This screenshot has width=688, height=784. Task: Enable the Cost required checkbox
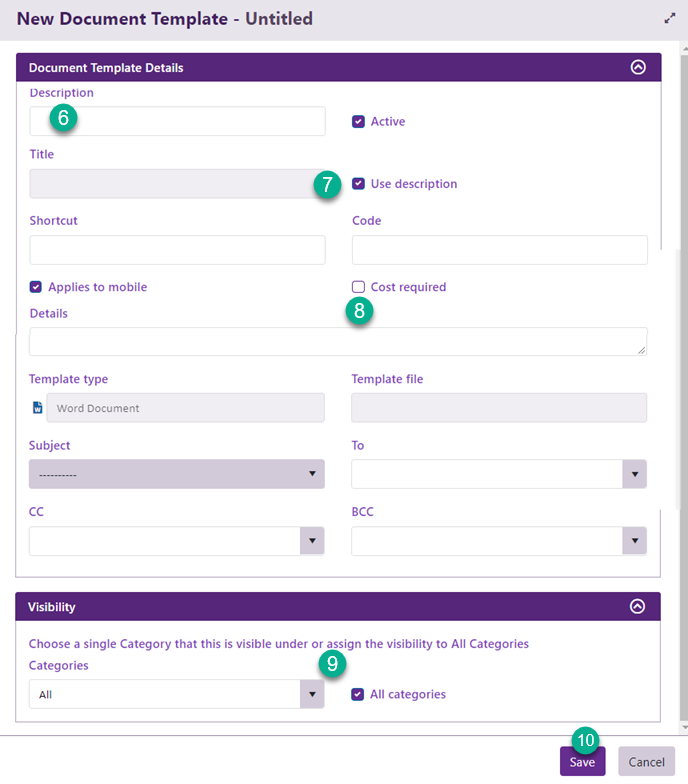pos(358,287)
